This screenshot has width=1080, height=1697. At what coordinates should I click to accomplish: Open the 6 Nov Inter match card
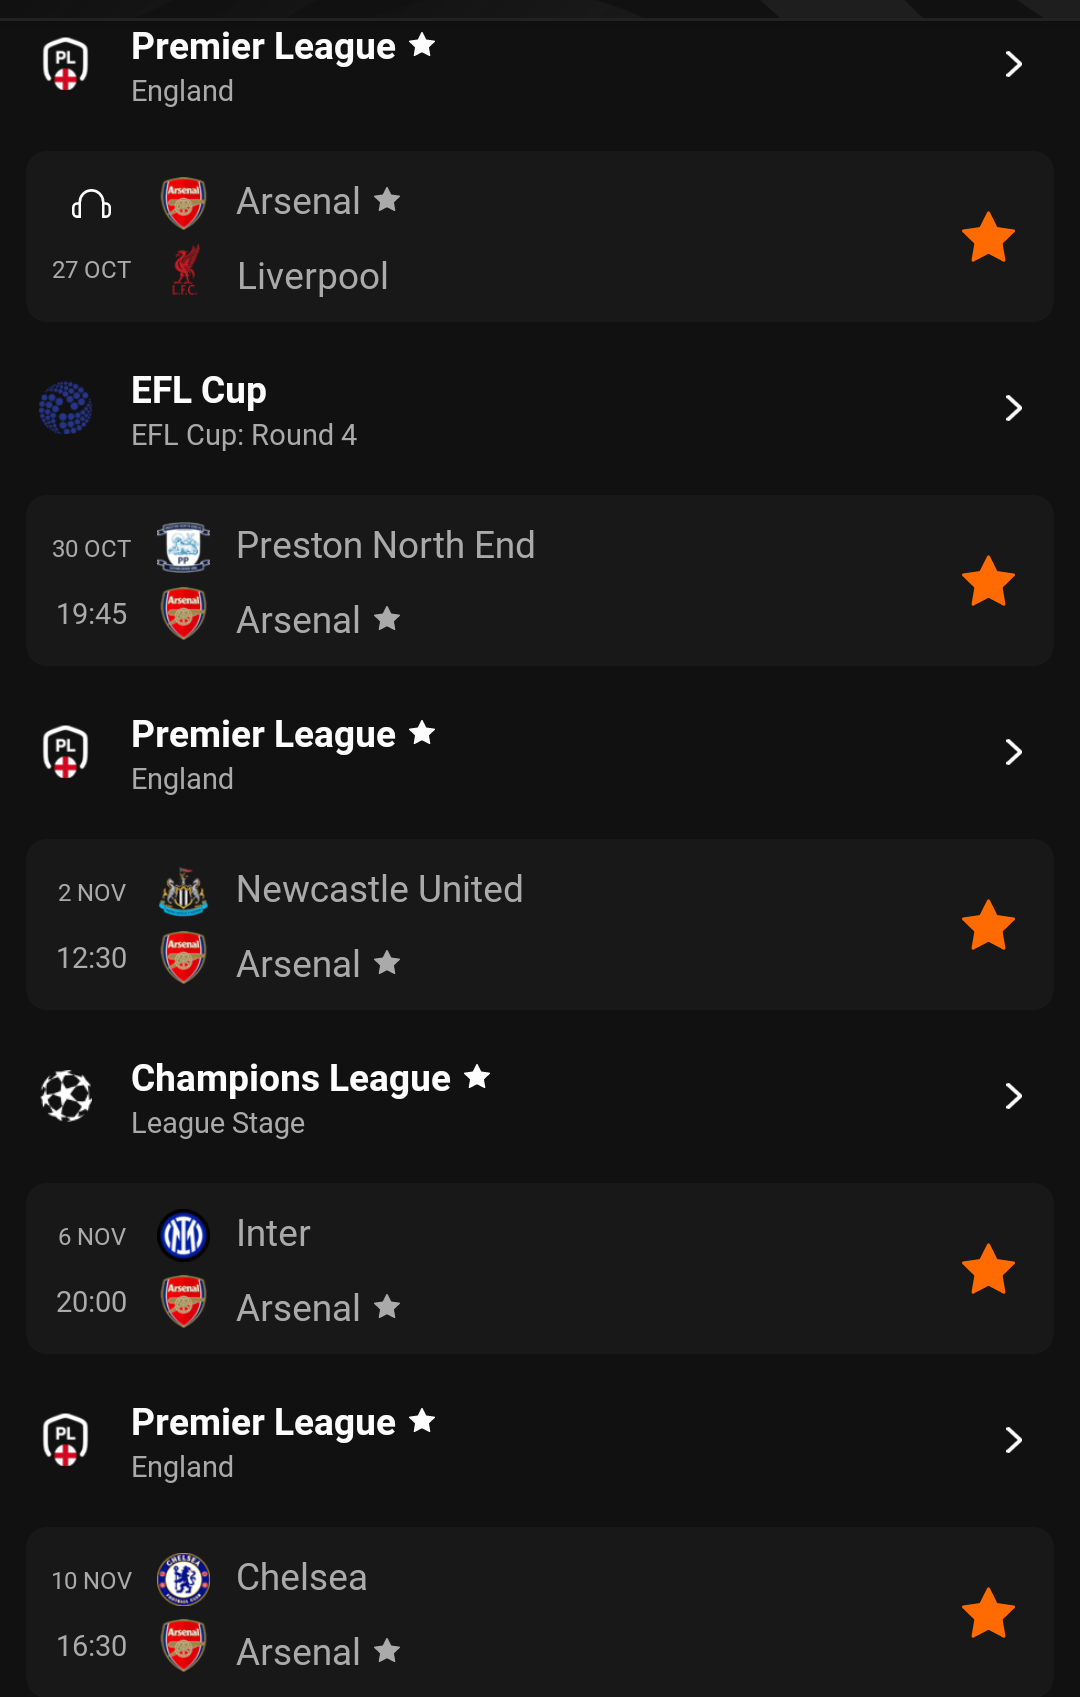tap(540, 1269)
